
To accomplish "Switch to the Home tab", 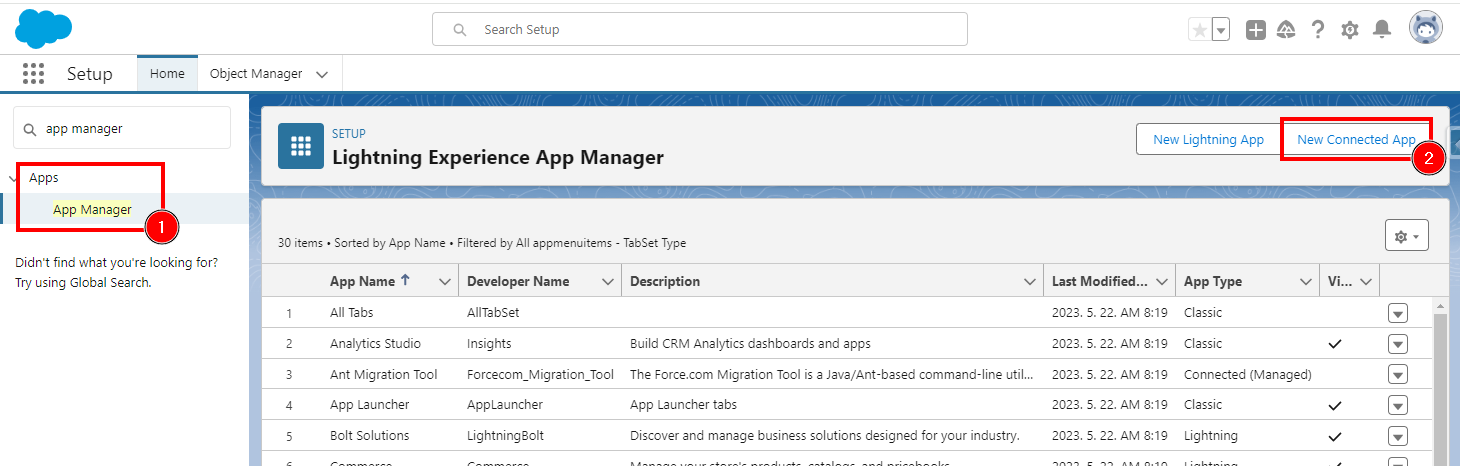I will point(167,73).
